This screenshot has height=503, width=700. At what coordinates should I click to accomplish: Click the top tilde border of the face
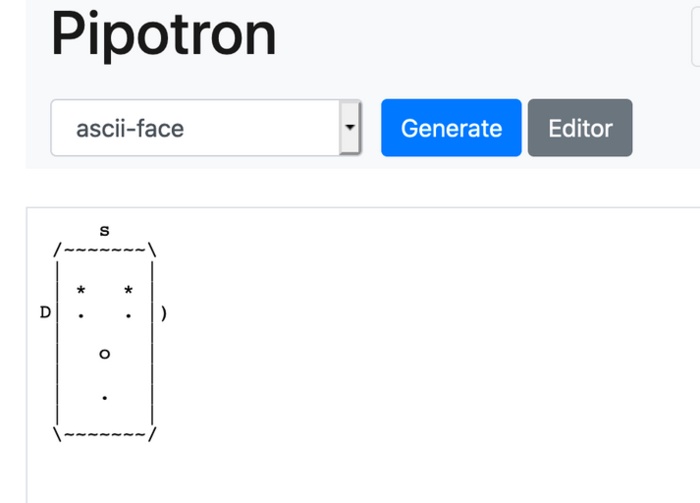pyautogui.click(x=105, y=250)
